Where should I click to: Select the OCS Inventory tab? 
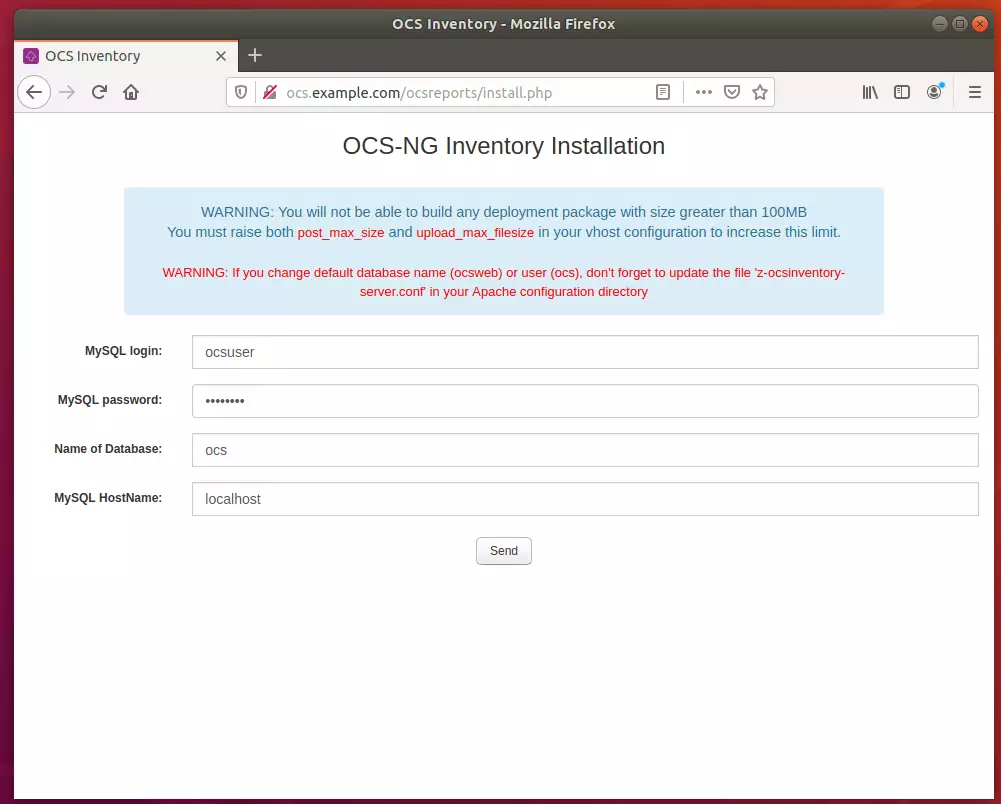(126, 56)
